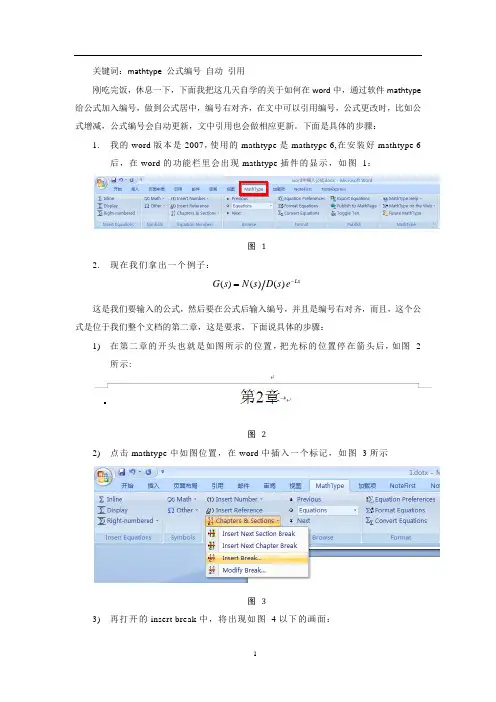Click the G(s)=N(s)/D(s) formula
Viewport: 496px width, 702px height.
pyautogui.click(x=256, y=284)
